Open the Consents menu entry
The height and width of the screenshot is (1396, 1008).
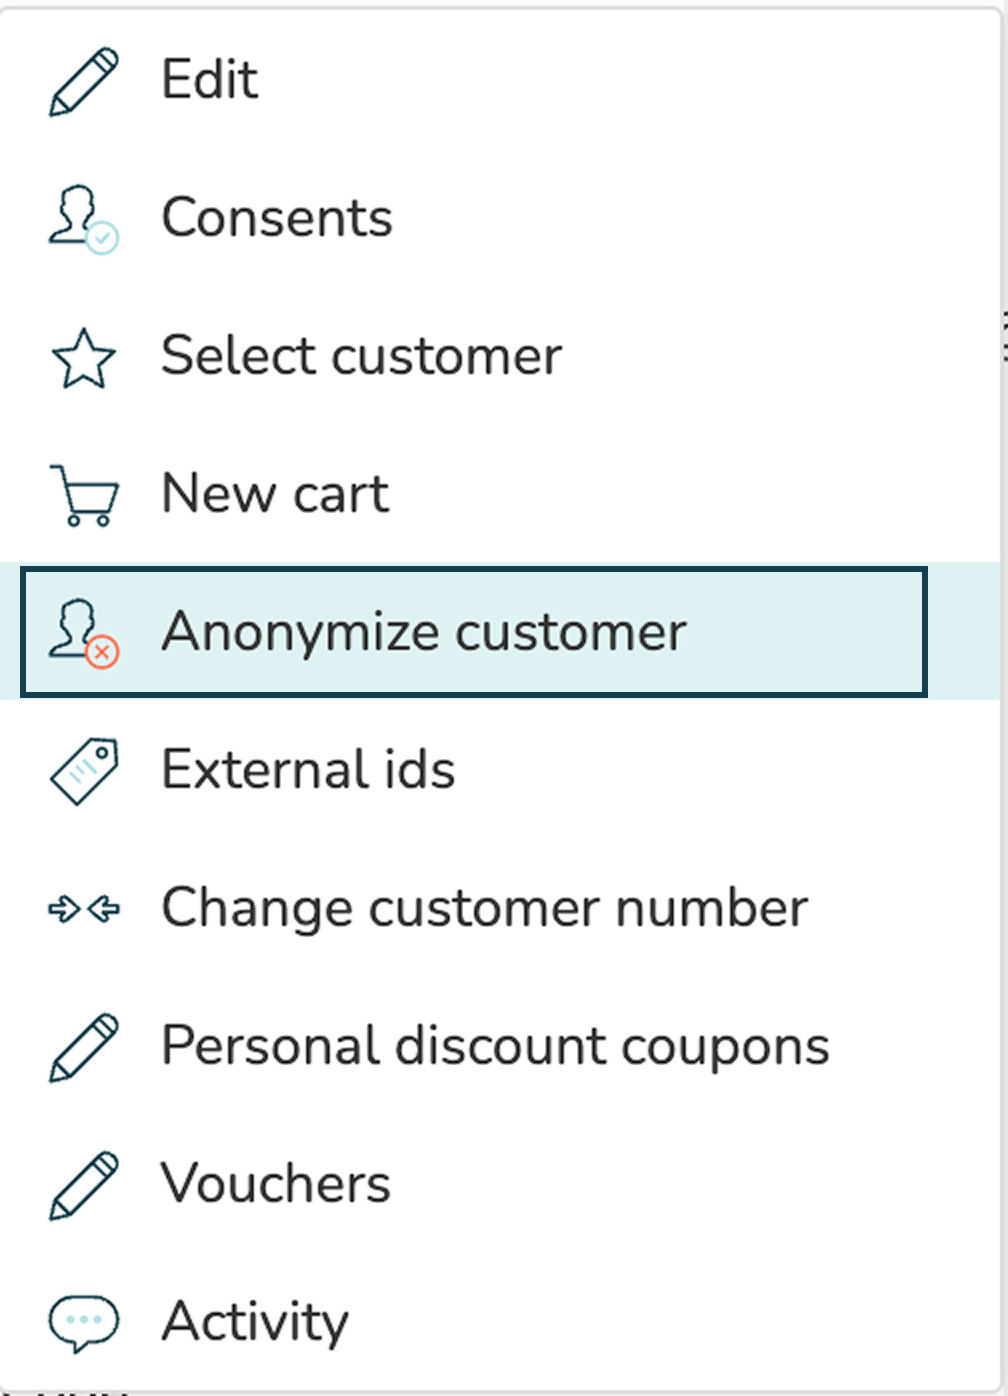pos(500,219)
